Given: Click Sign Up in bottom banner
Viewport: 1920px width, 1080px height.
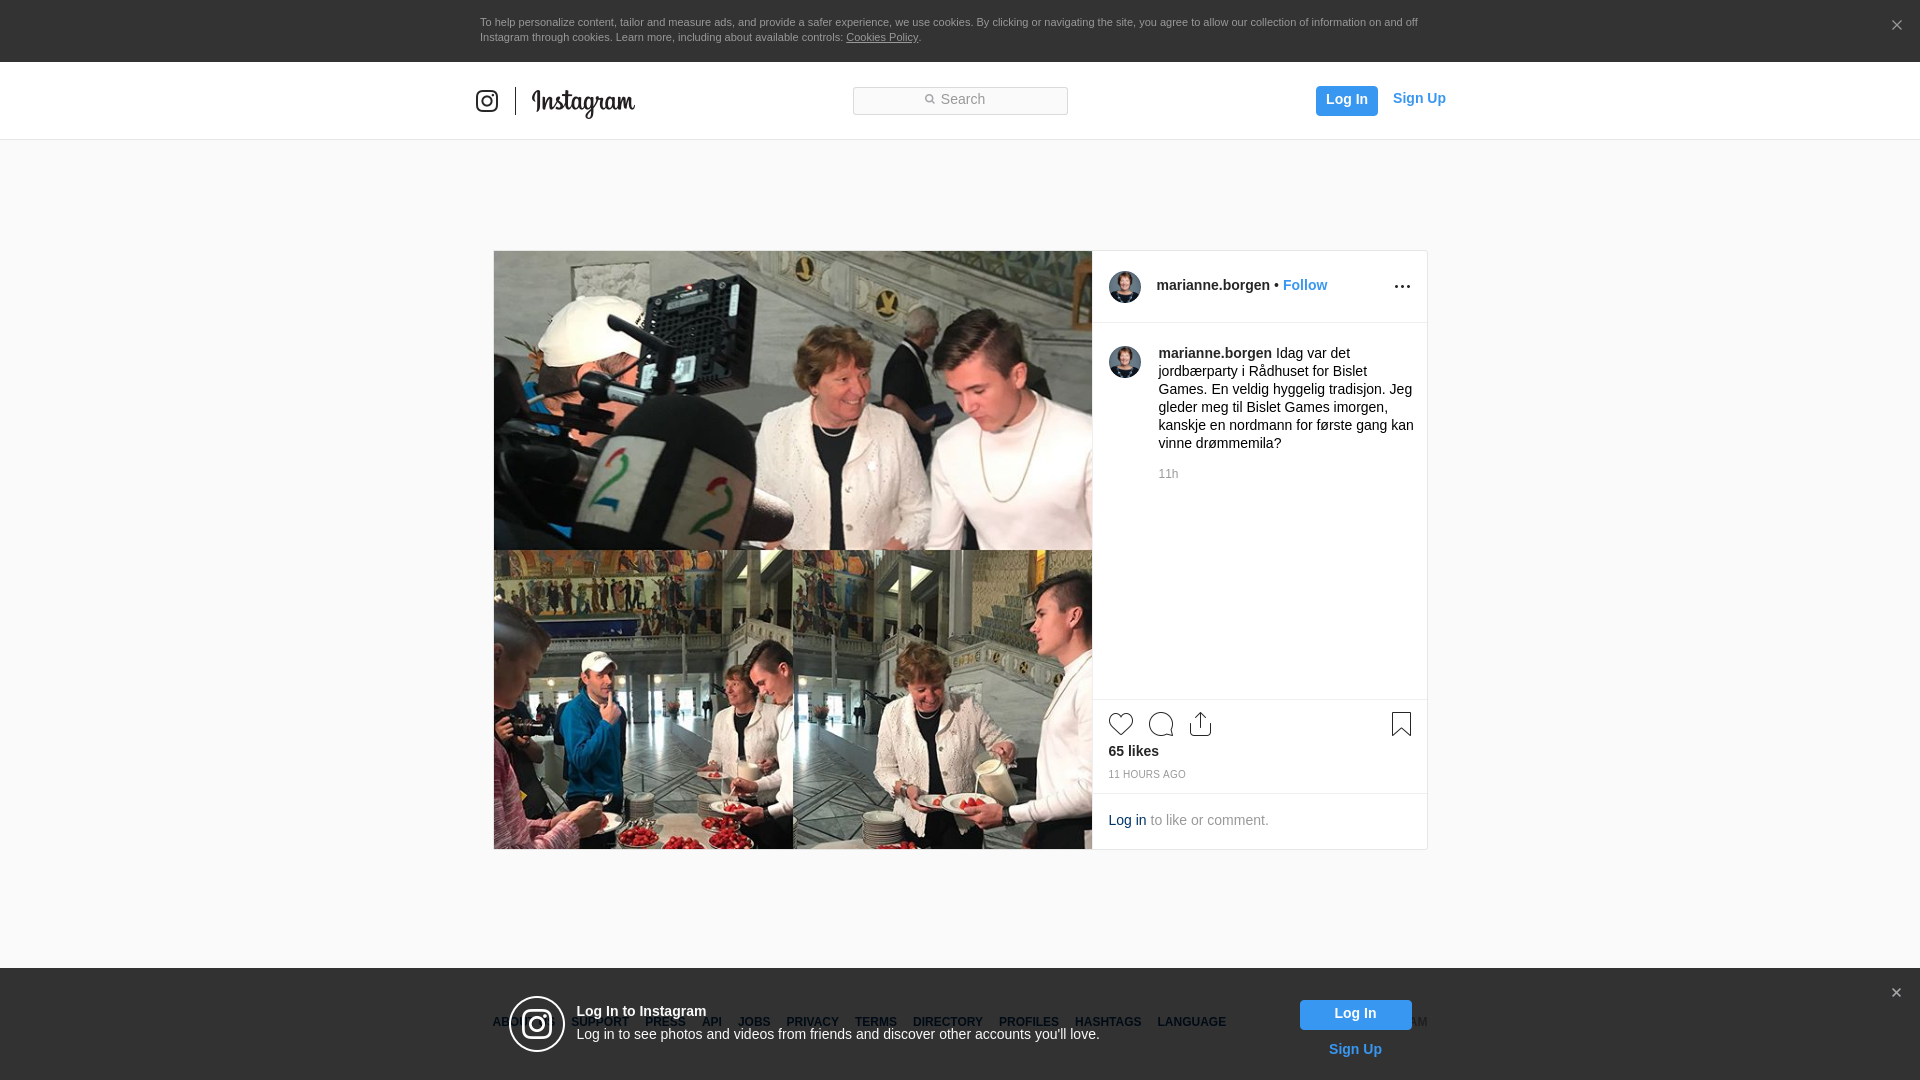Looking at the screenshot, I should (x=1355, y=1049).
